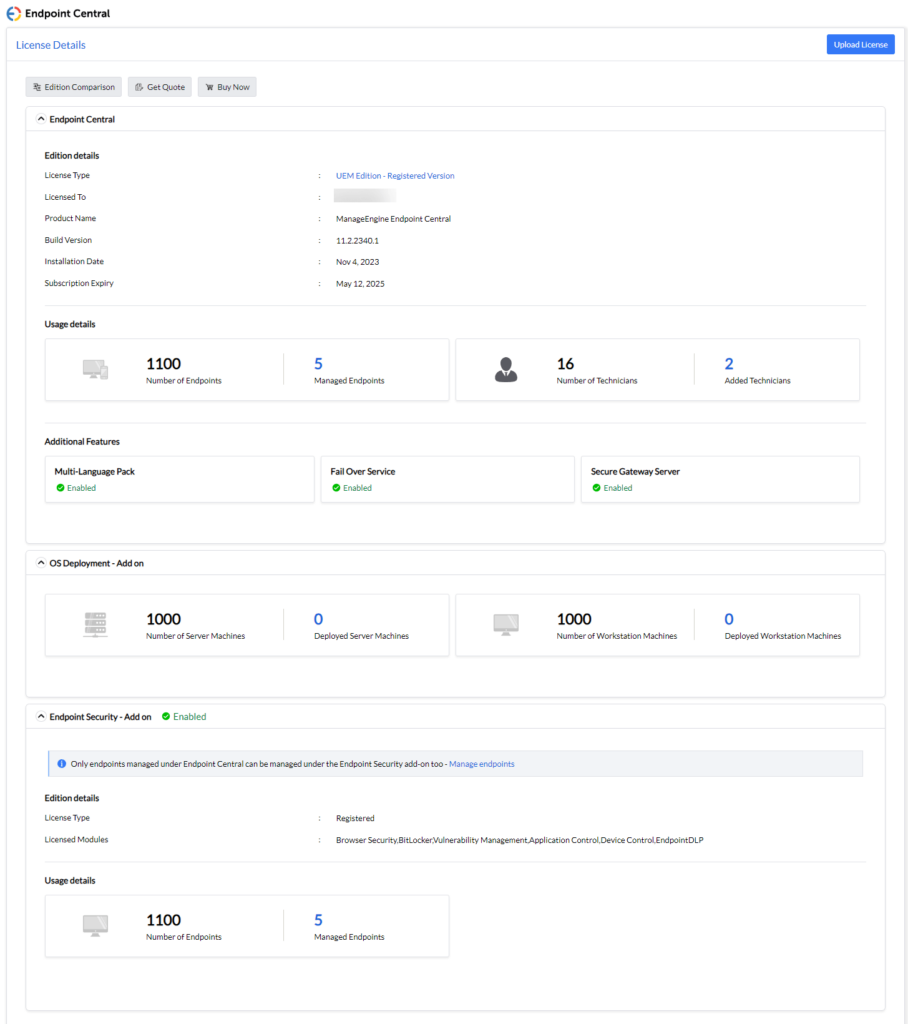Open the Edition Comparison button
This screenshot has width=908, height=1024.
(74, 87)
